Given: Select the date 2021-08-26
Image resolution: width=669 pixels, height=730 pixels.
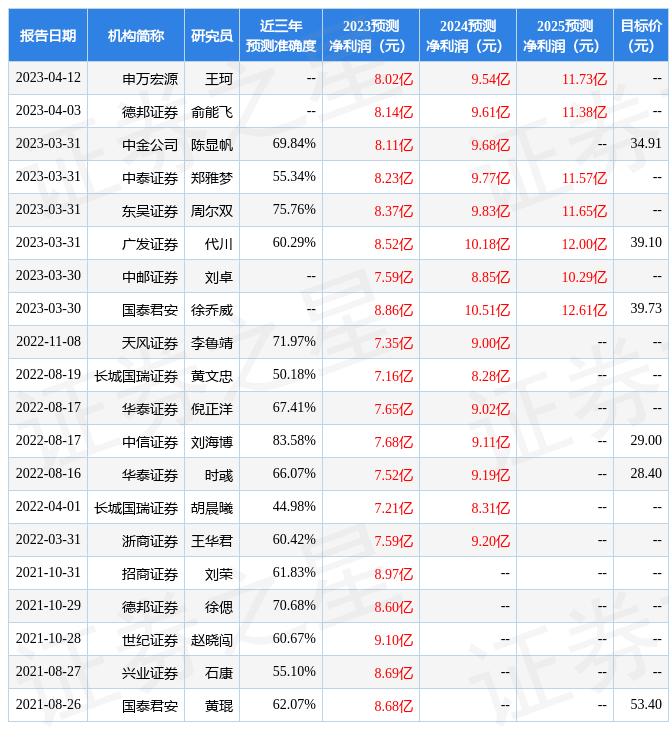Looking at the screenshot, I should 48,706.
